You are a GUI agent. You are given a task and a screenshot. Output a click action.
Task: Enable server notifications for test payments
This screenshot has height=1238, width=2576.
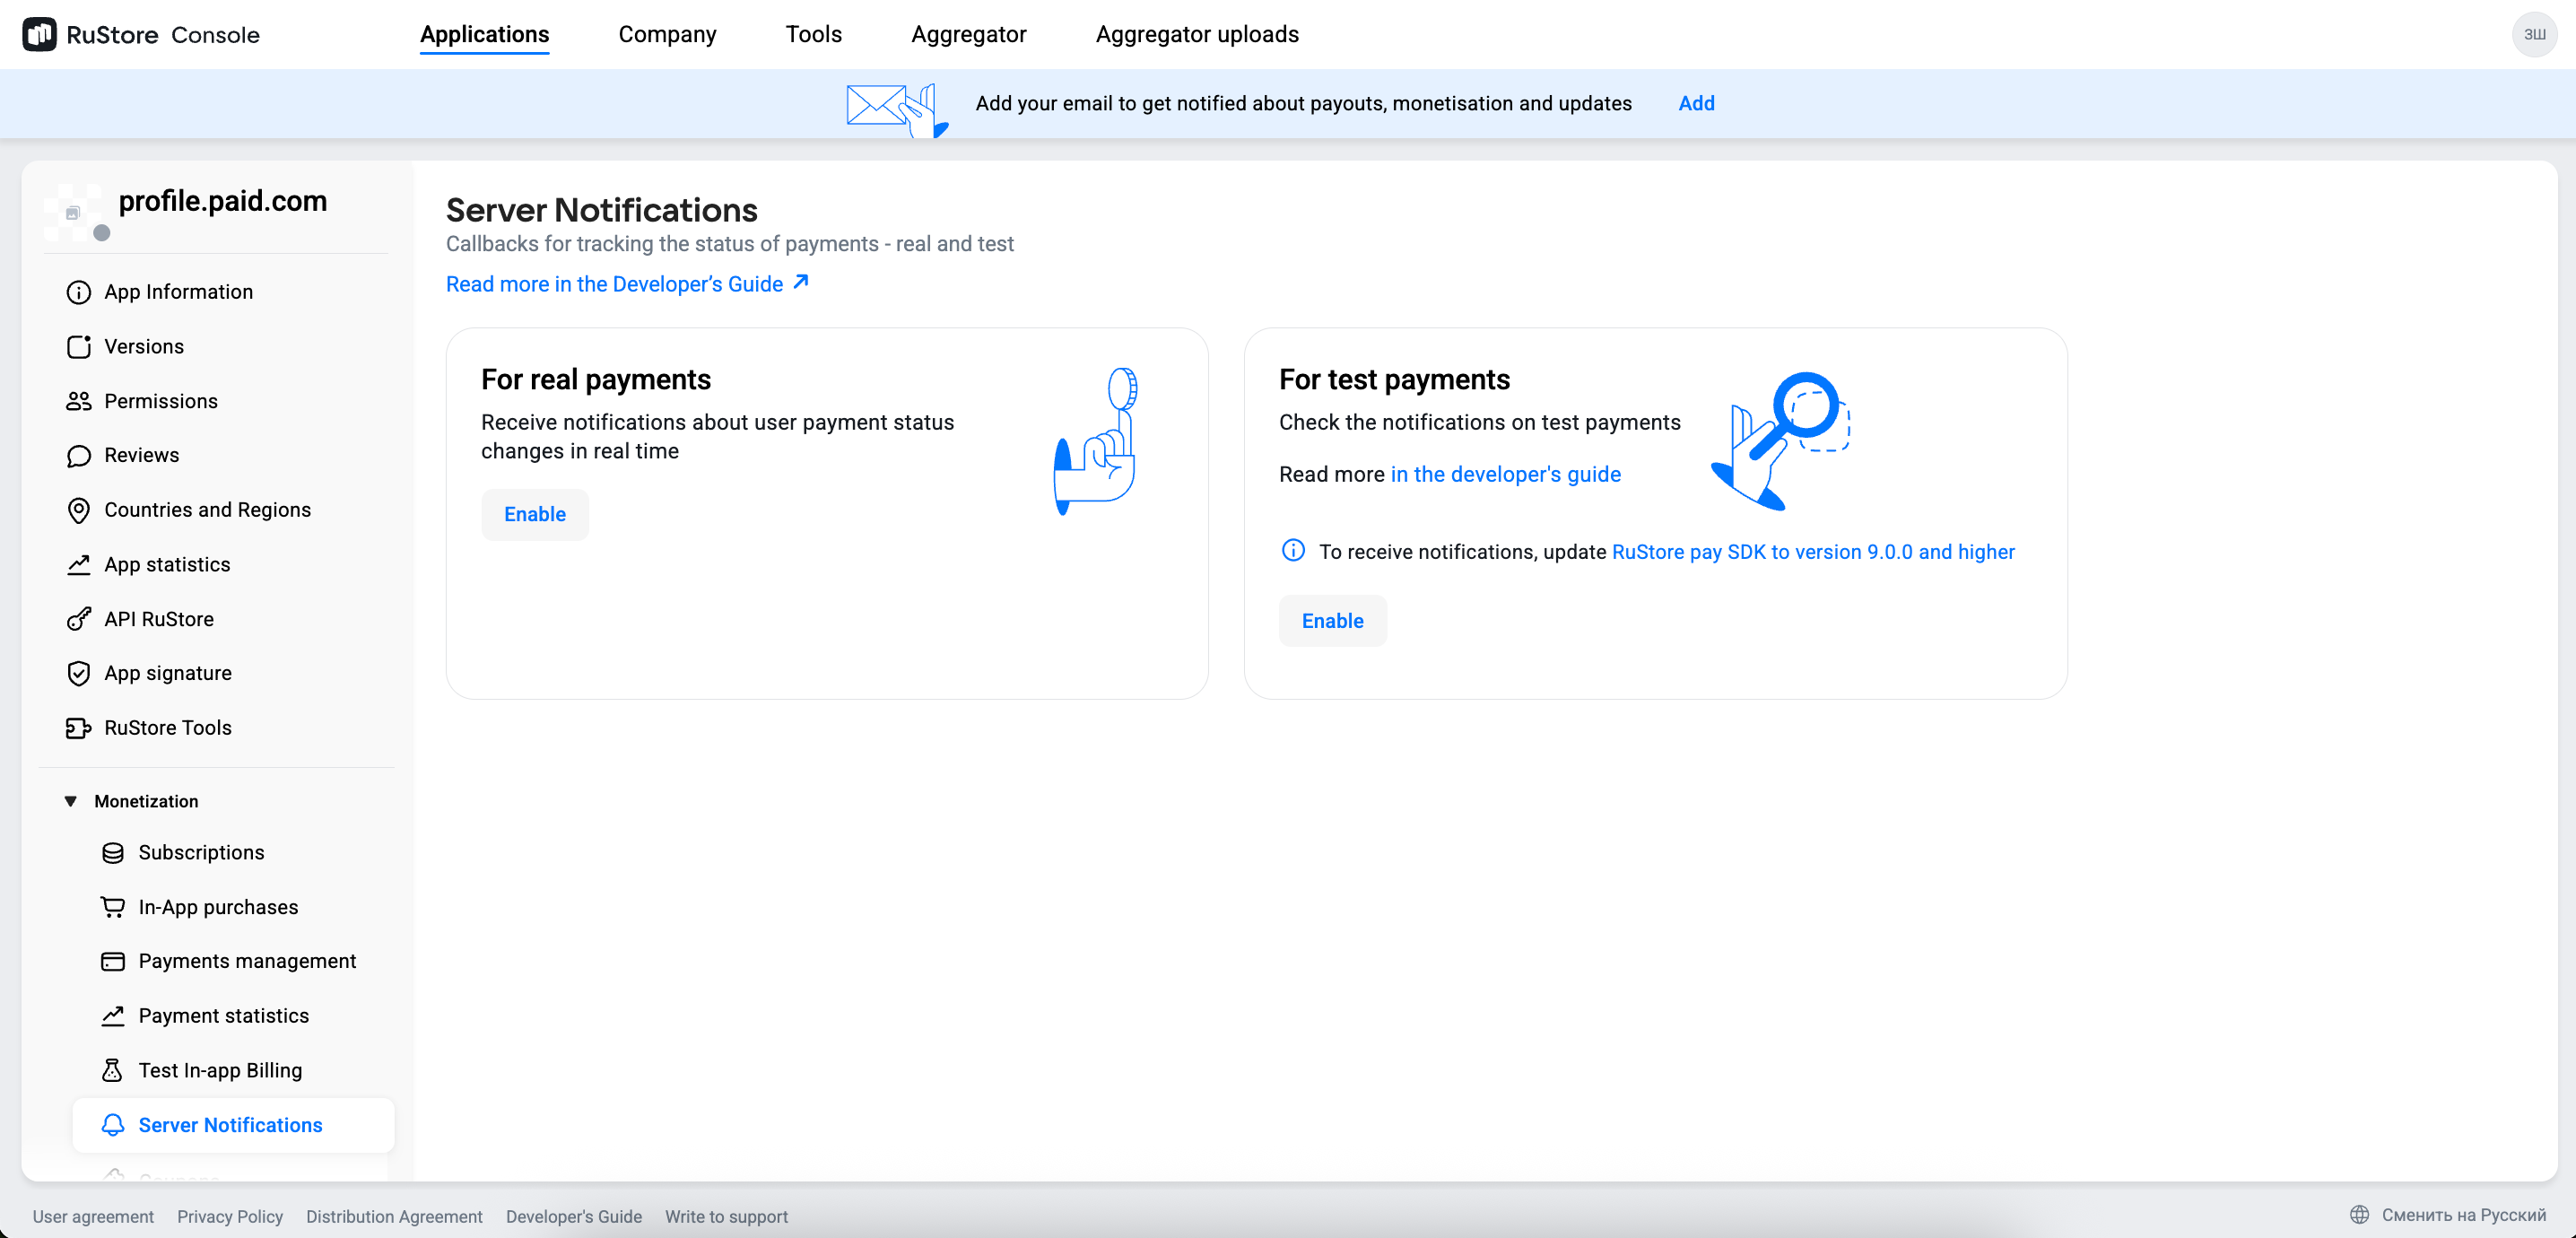click(1332, 620)
